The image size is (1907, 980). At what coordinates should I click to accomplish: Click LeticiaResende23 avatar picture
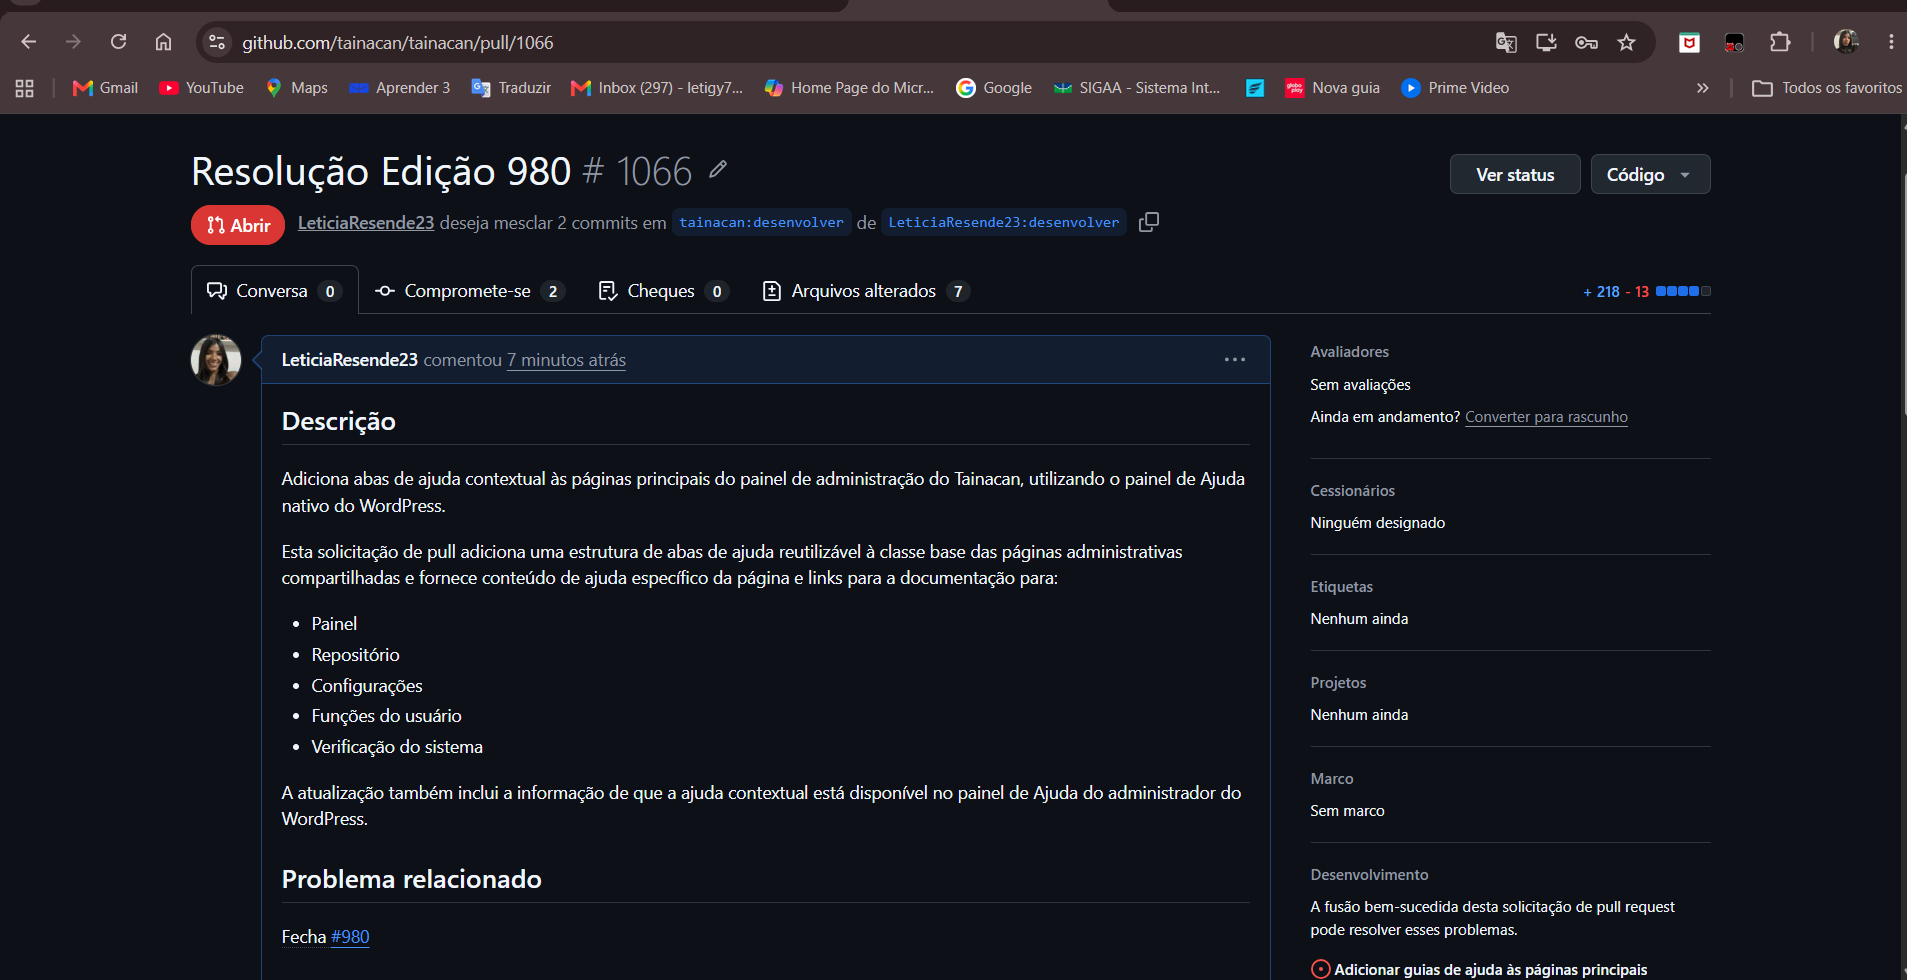pos(216,360)
